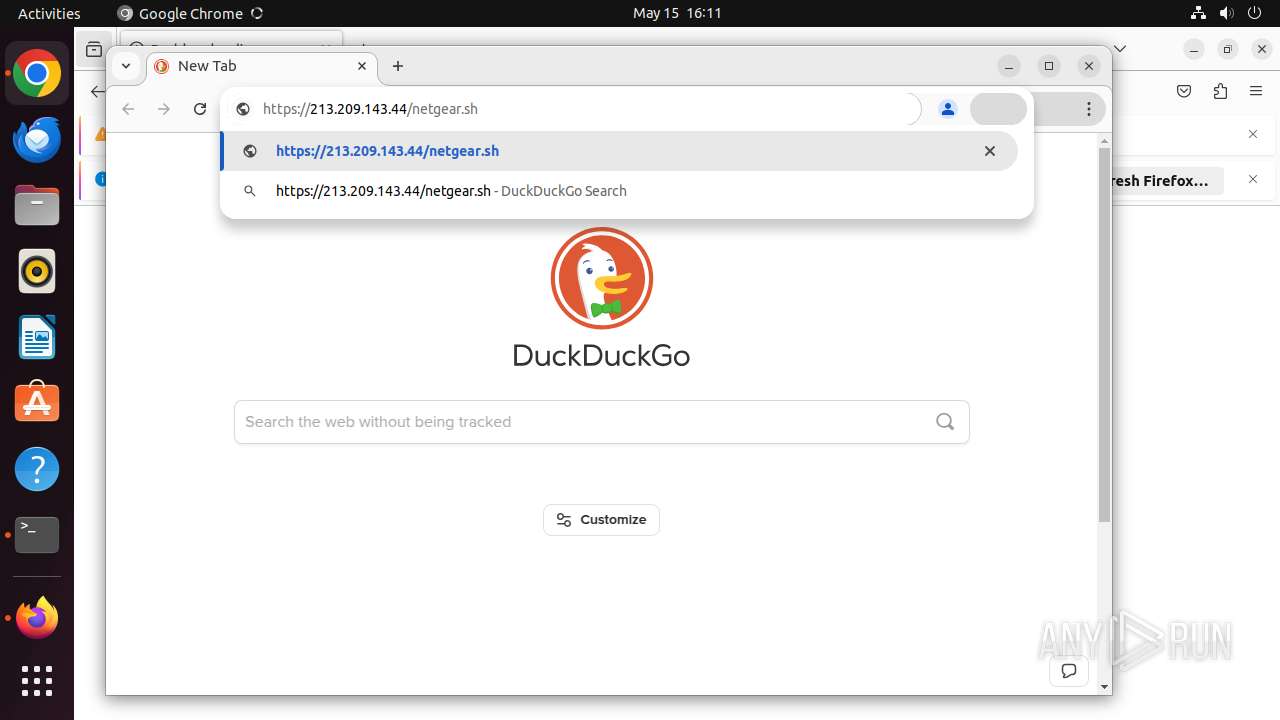Open the network status tray icon
The image size is (1280, 720).
click(1199, 13)
